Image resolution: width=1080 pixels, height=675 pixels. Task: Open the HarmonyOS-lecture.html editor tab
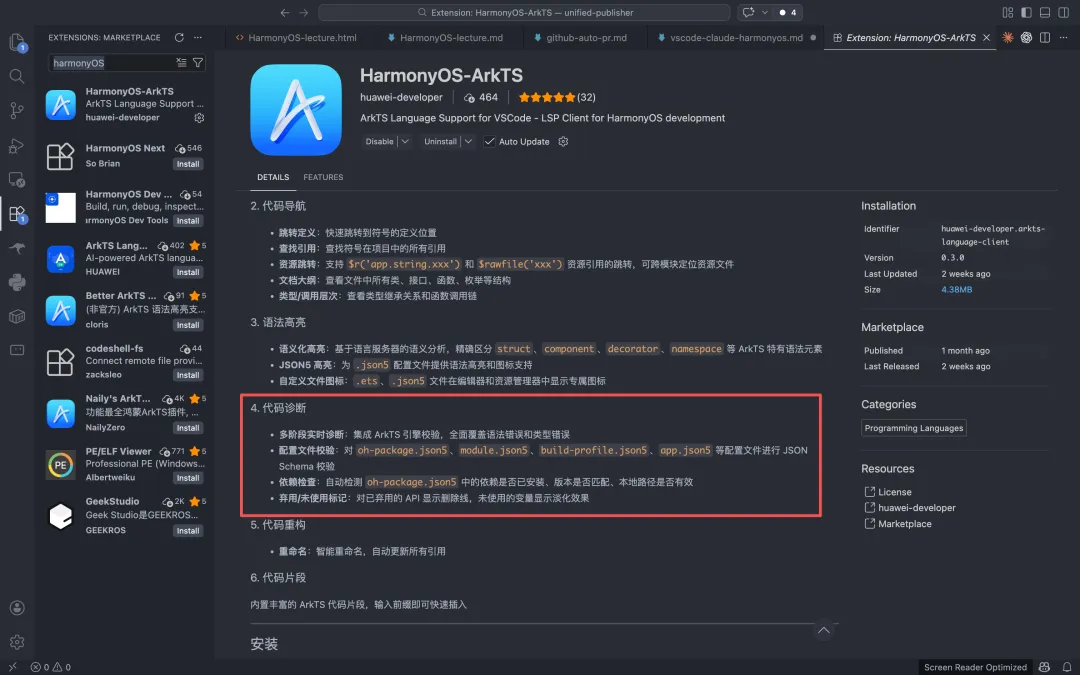(296, 37)
